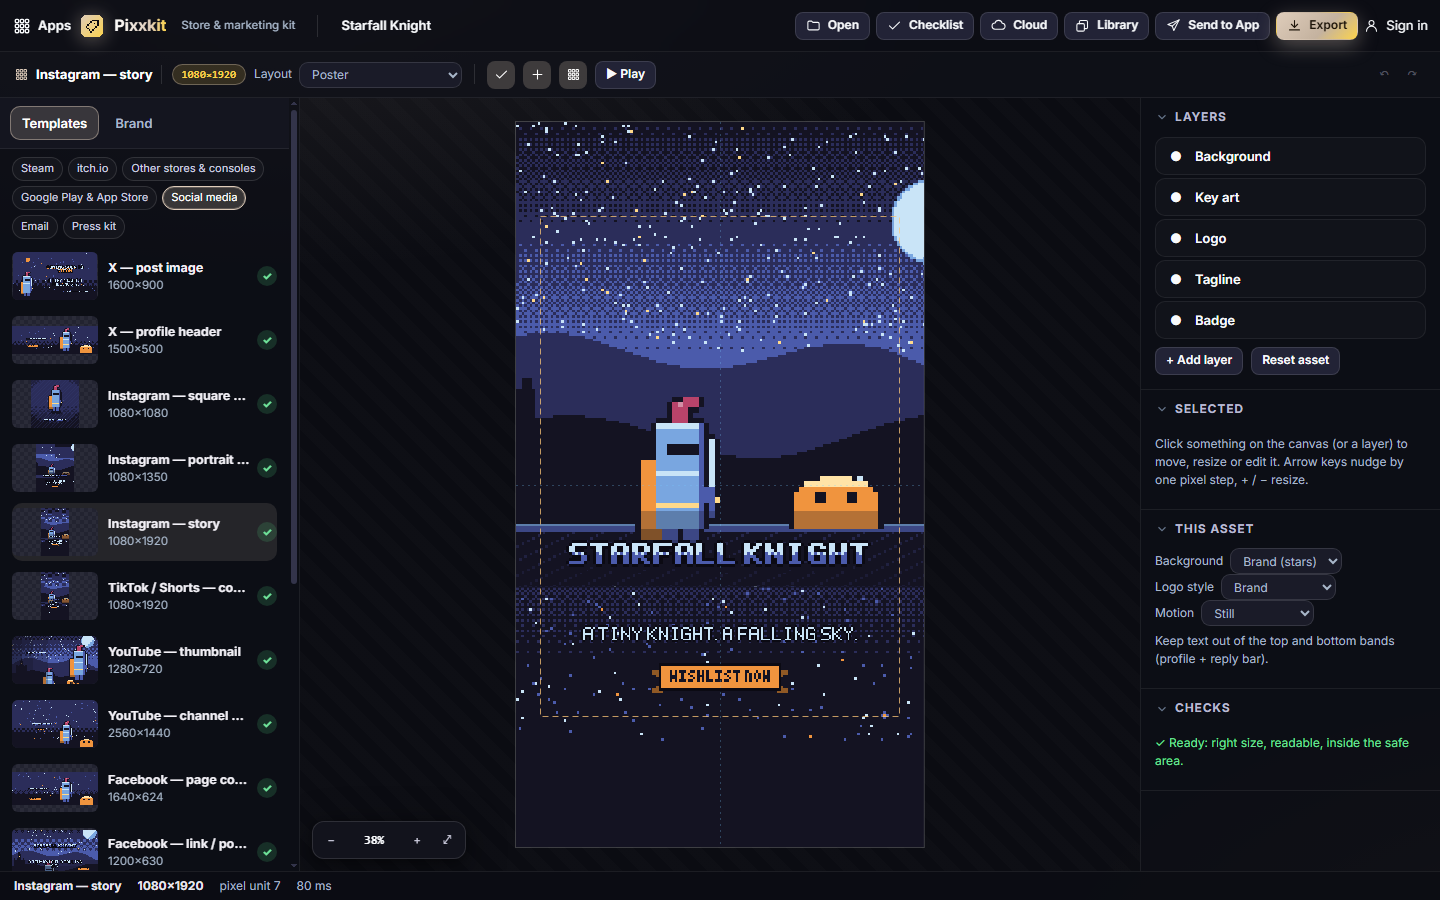Image resolution: width=1440 pixels, height=900 pixels.
Task: Select the WISHLIST NOW badge on canvas
Action: (x=720, y=678)
